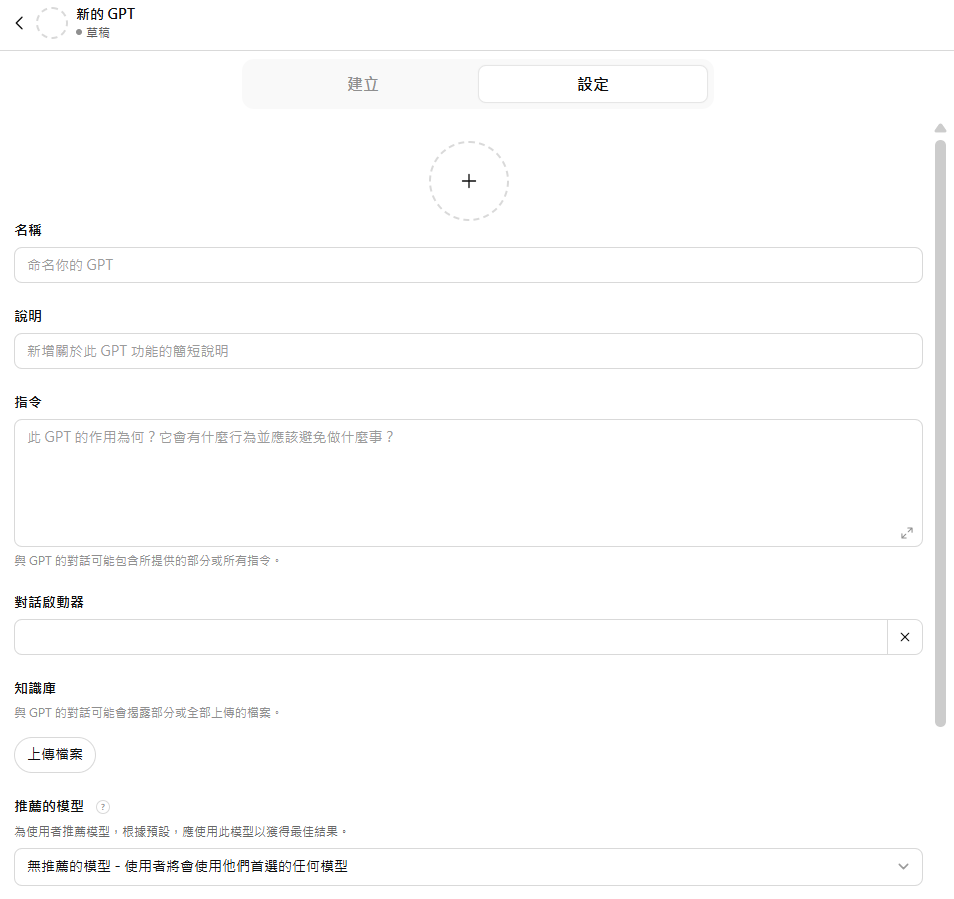The image size is (954, 899).
Task: Add a profile image with plus circle
Action: pyautogui.click(x=468, y=181)
